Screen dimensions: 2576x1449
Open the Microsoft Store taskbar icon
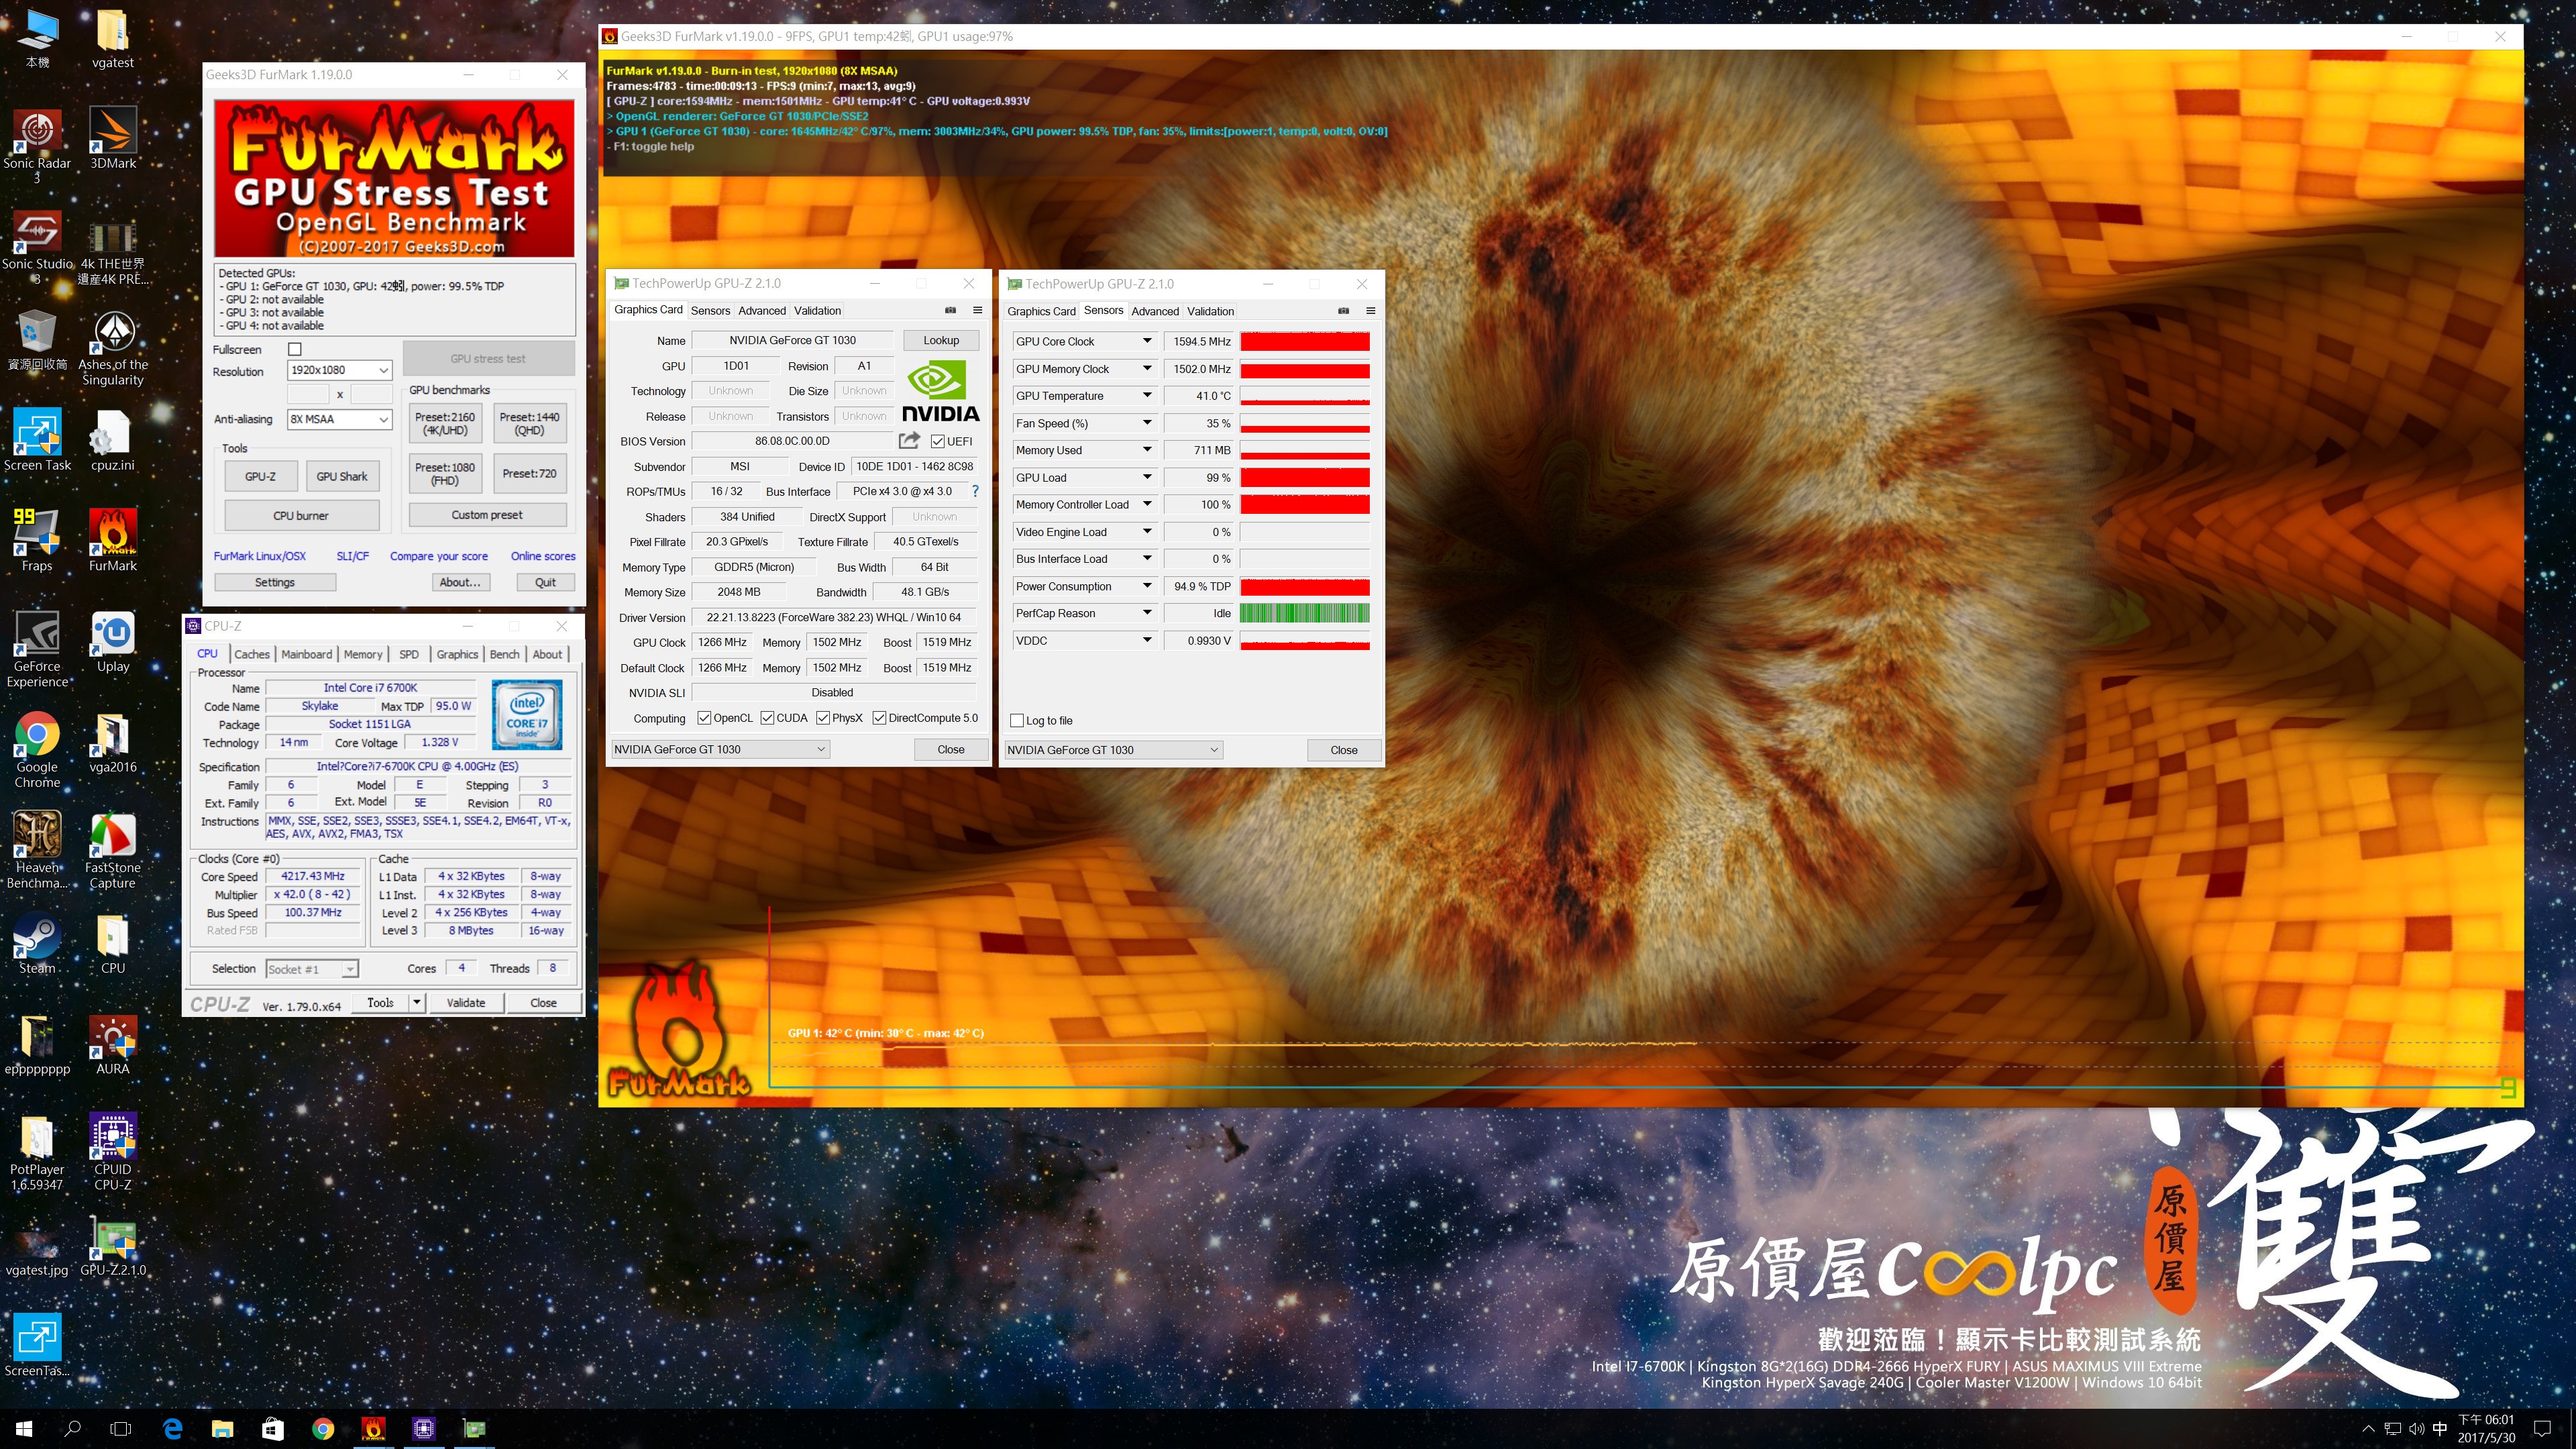pyautogui.click(x=273, y=1429)
